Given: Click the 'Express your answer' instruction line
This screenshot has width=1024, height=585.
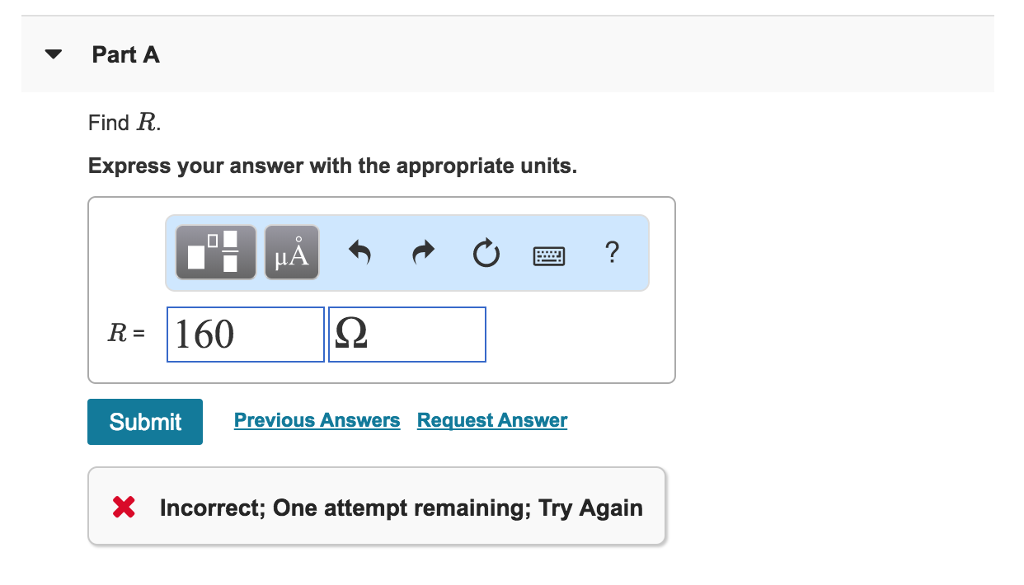Looking at the screenshot, I should pos(332,166).
